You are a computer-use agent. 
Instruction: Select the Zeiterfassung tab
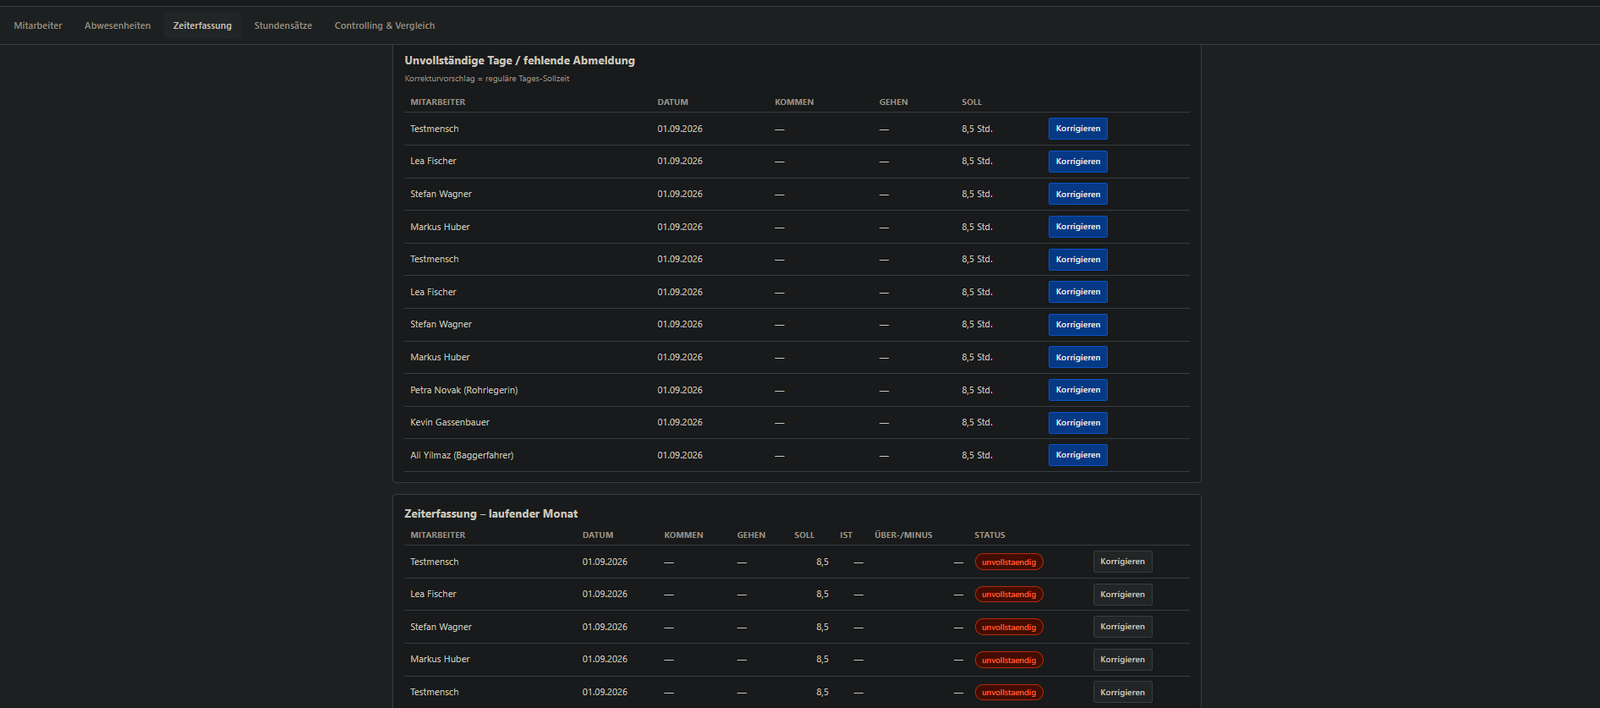(202, 26)
